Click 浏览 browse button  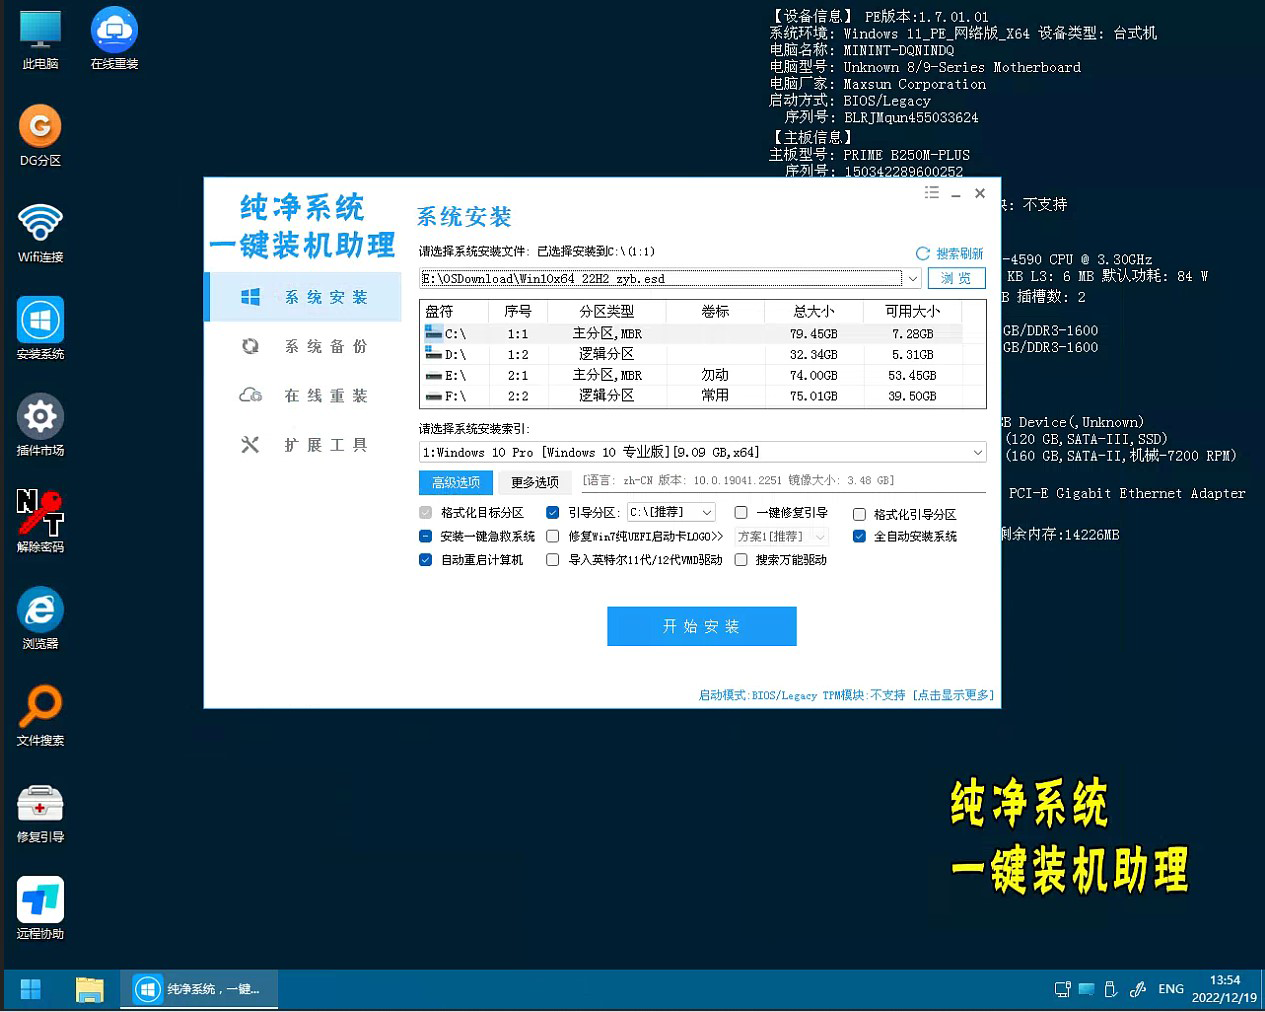[x=957, y=278]
